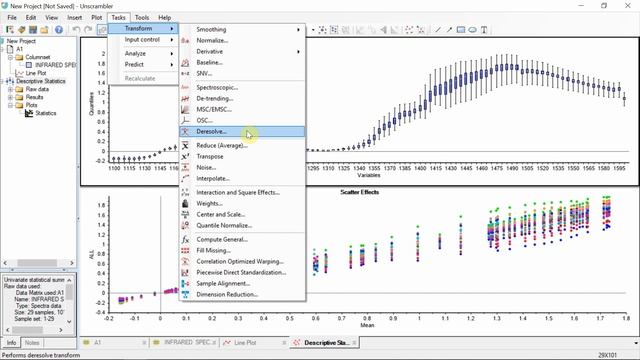Collapse the Columnset tree node

pyautogui.click(x=10, y=57)
